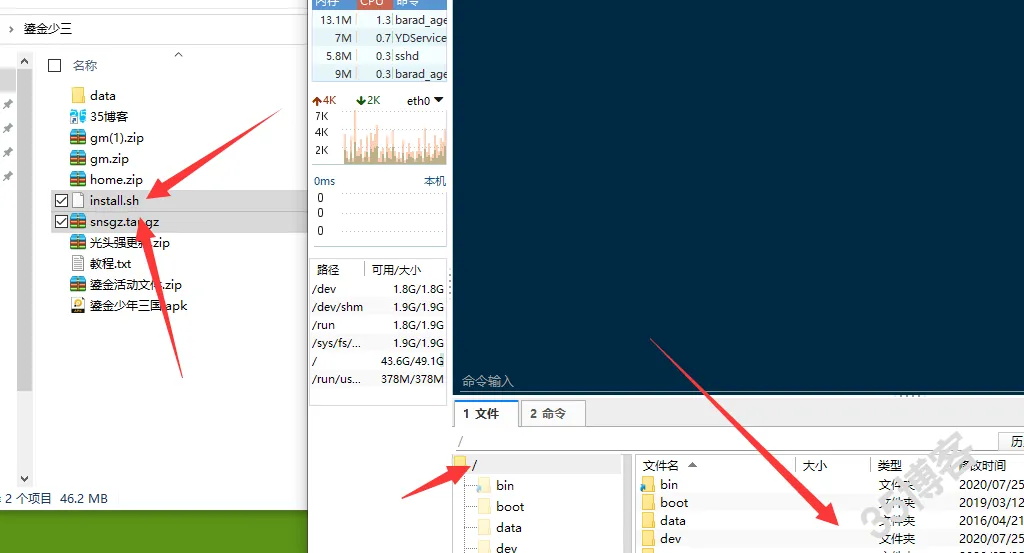Open the eth0 network interface dropdown

coord(438,100)
